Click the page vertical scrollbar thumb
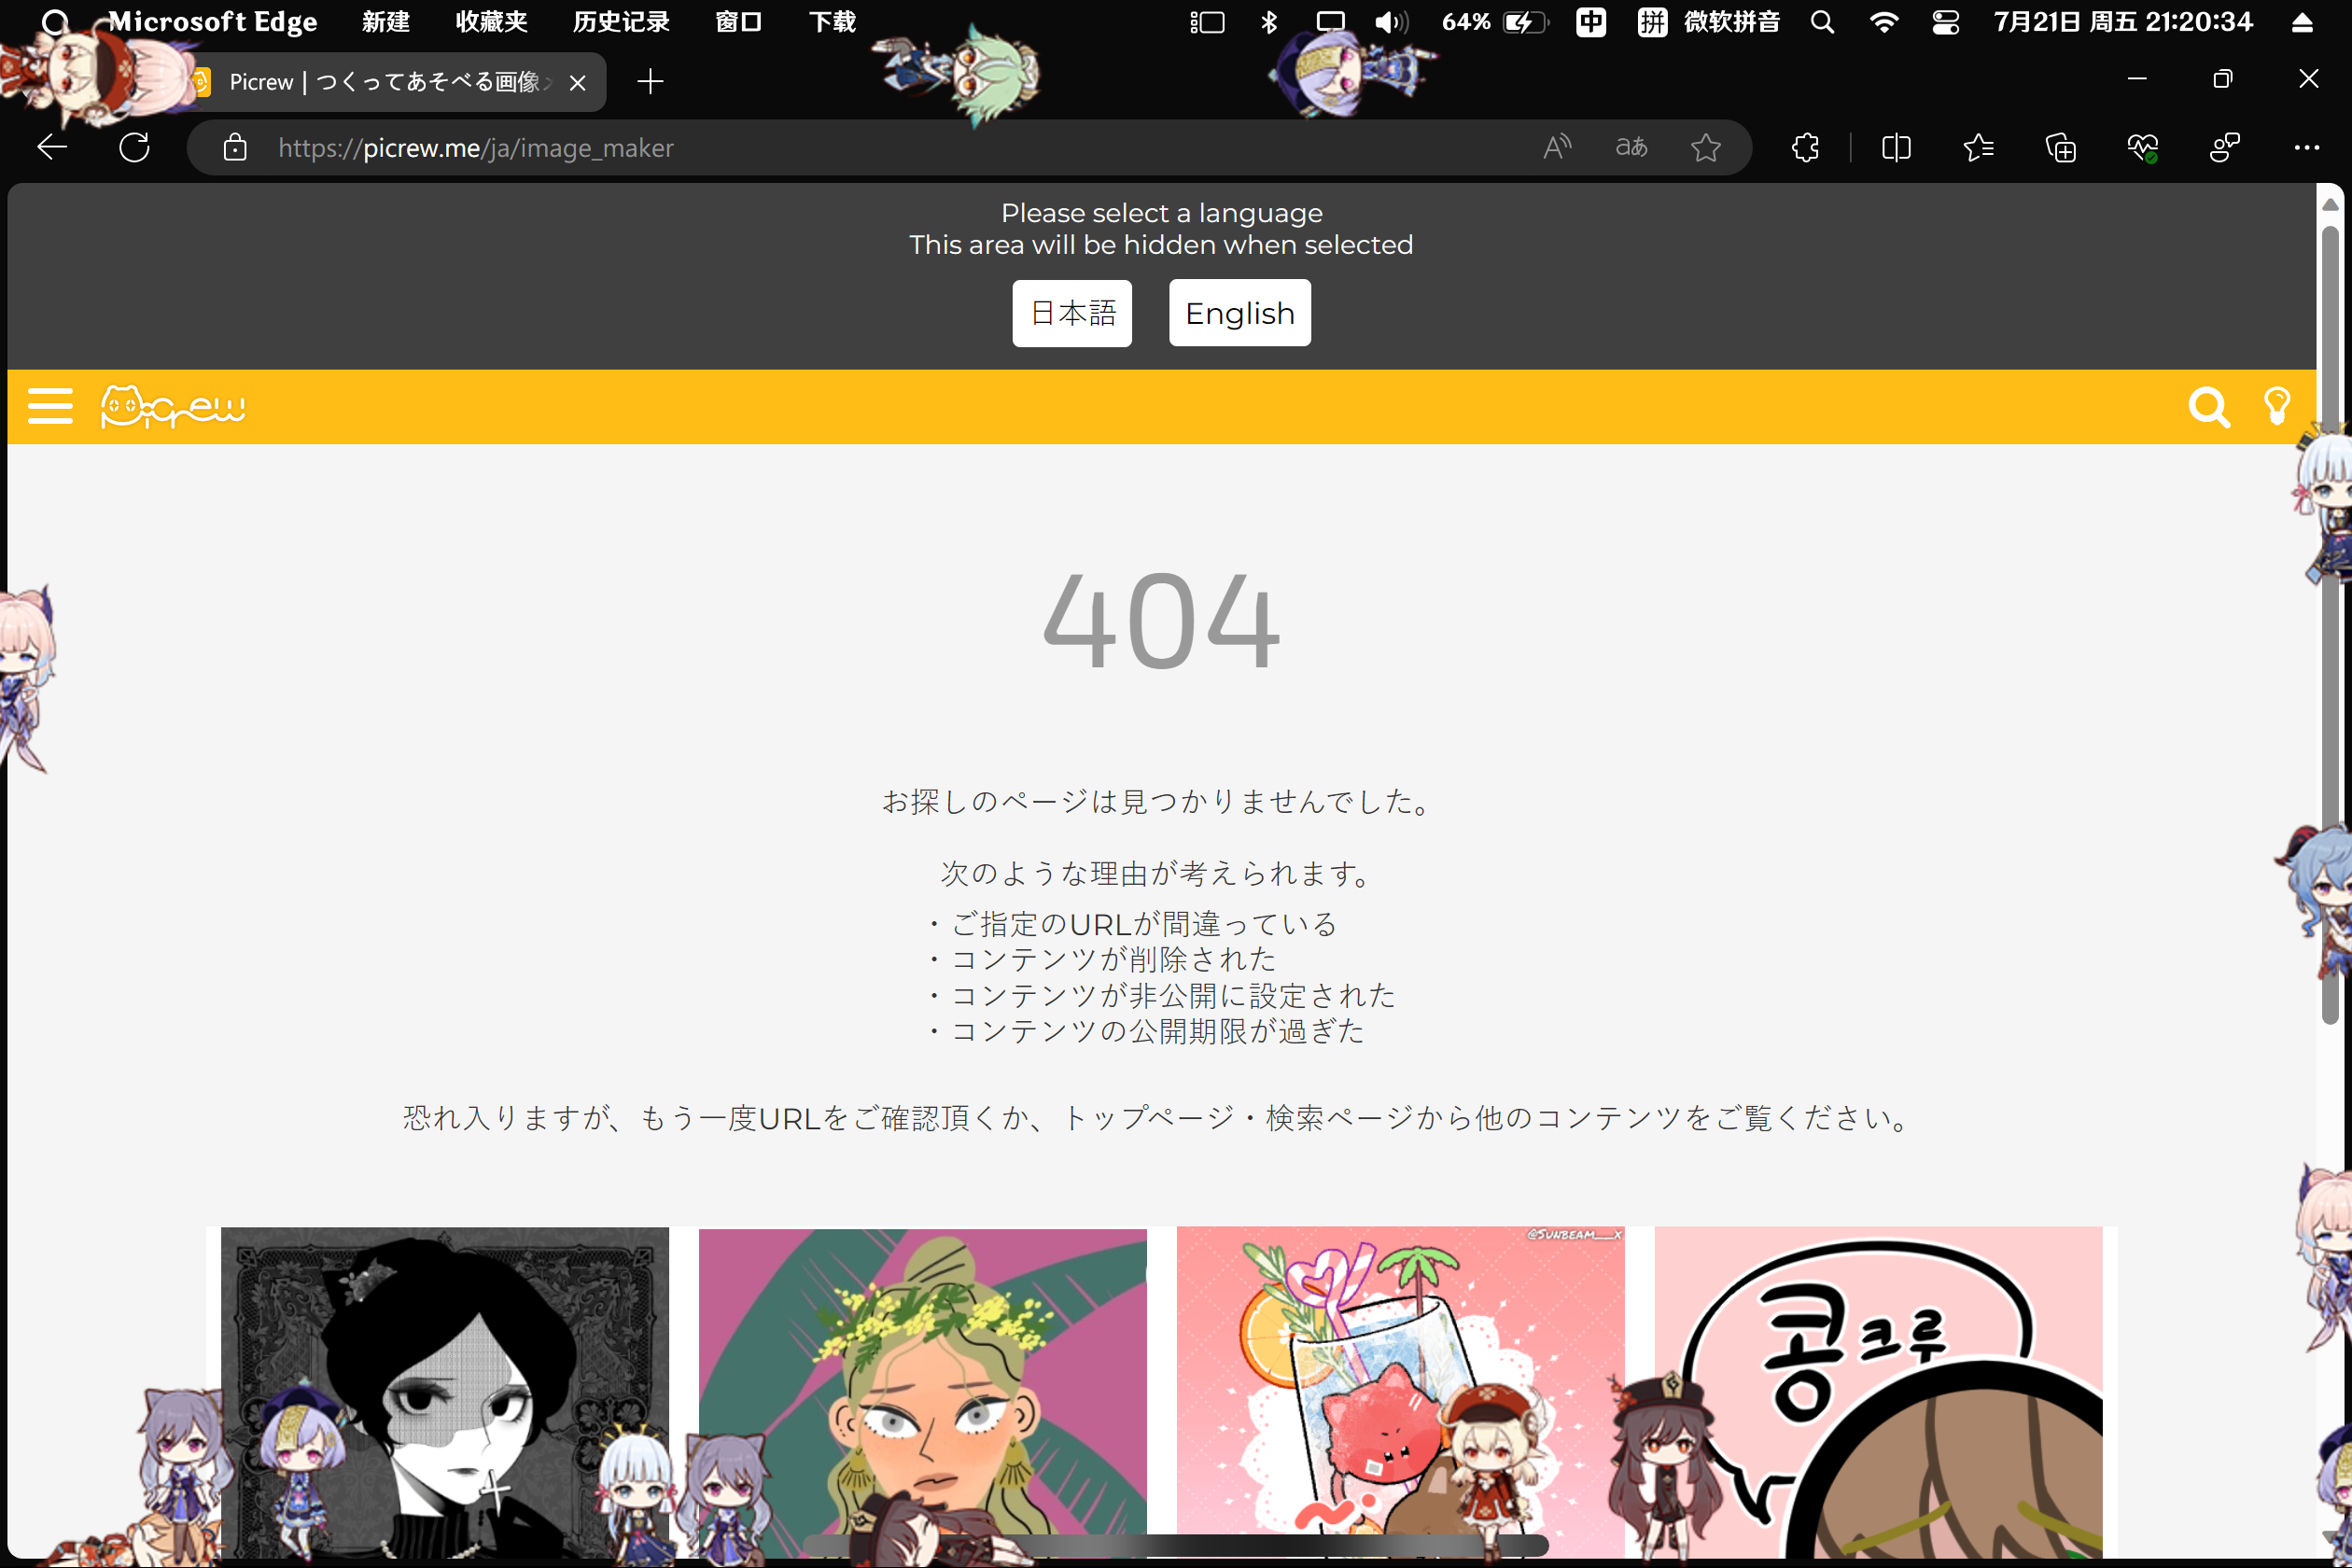 tap(2330, 625)
